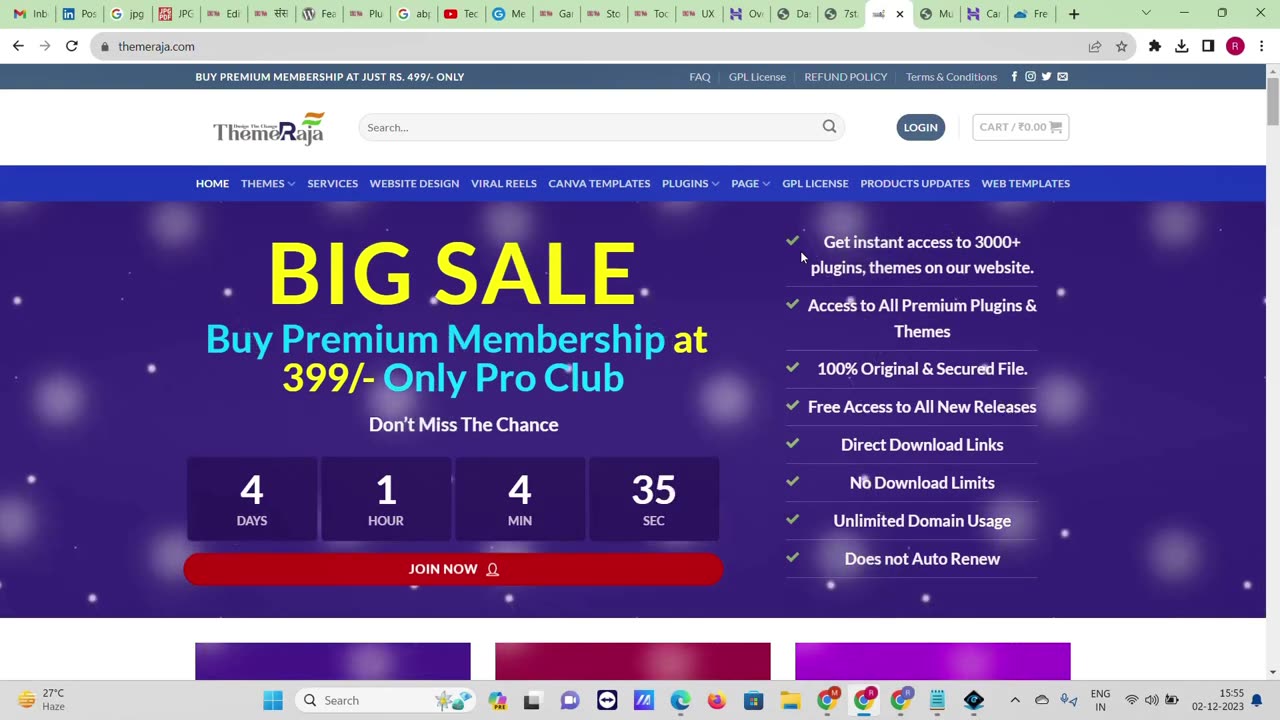Image resolution: width=1280 pixels, height=720 pixels.
Task: Click the 'BUY PREMIUM MEMBERSHIP AT JUST RS. 499/- ONLY' text
Action: [x=330, y=77]
